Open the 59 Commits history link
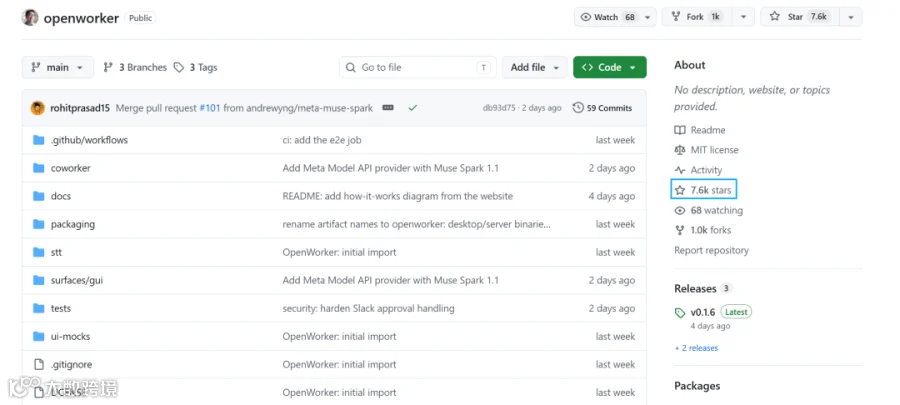Image resolution: width=900 pixels, height=405 pixels. coord(603,108)
